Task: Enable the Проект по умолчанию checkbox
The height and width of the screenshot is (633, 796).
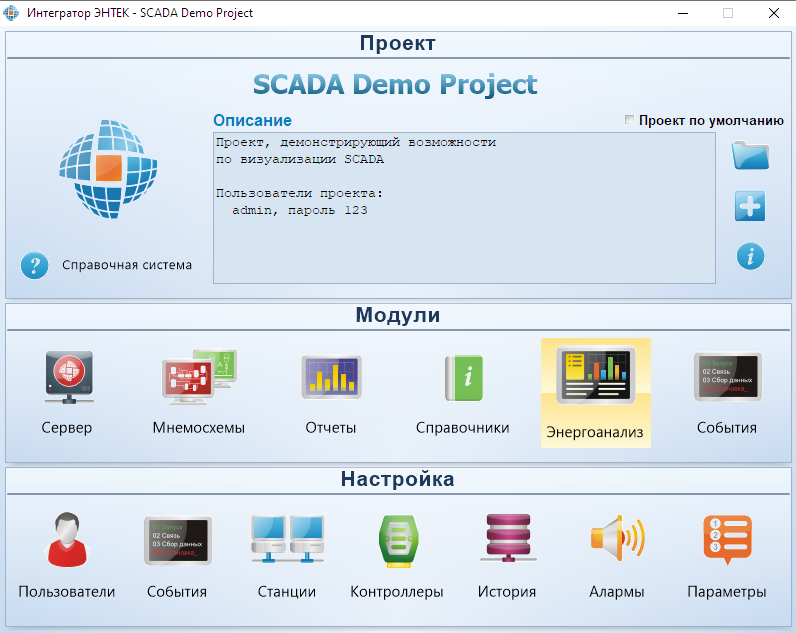Action: 629,120
